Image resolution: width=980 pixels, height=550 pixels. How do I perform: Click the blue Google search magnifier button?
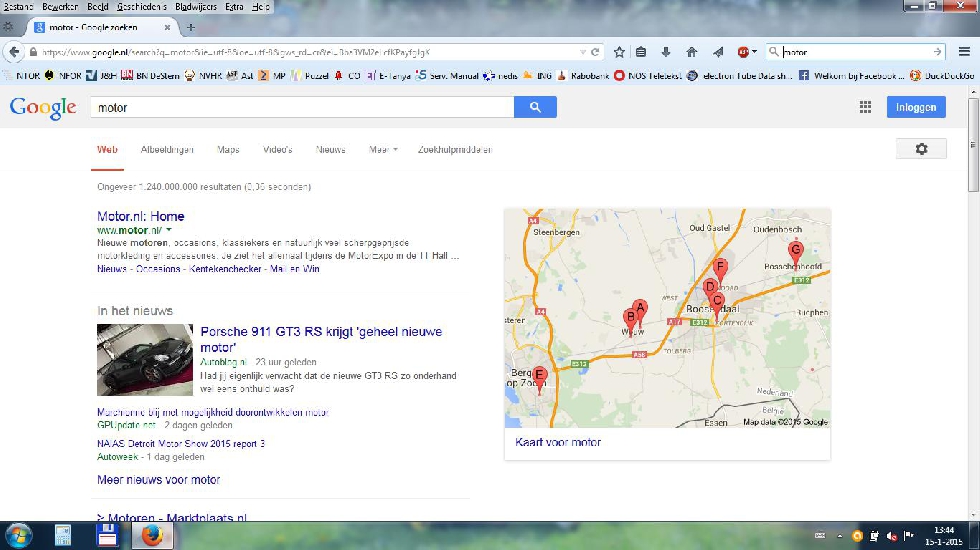[x=535, y=107]
